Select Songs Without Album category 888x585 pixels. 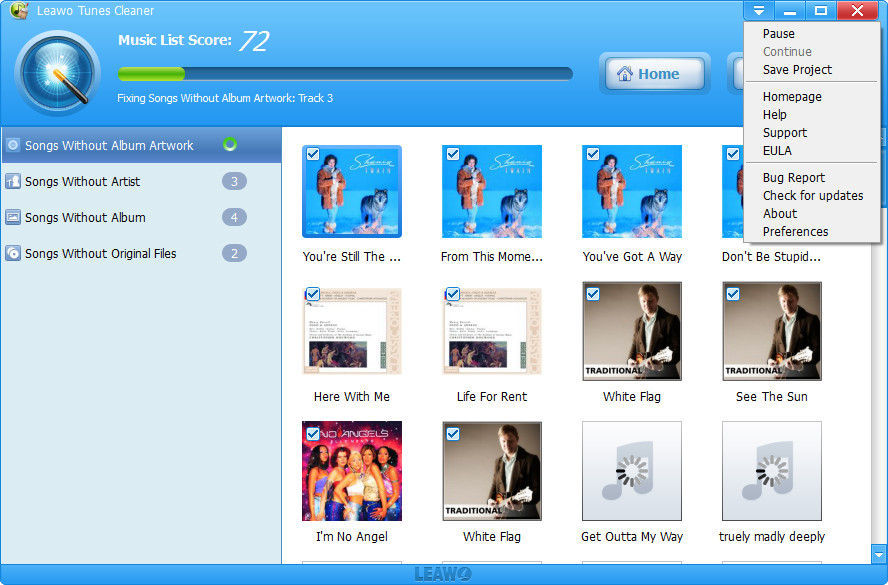[141, 217]
